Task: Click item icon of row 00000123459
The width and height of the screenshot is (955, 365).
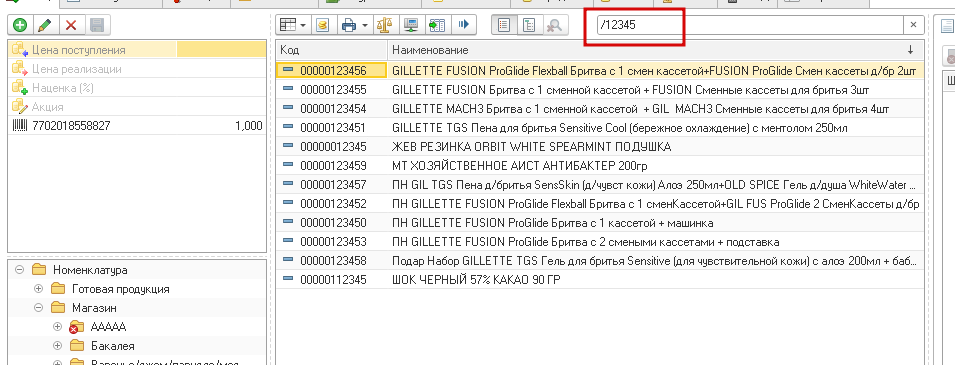Action: coord(288,165)
